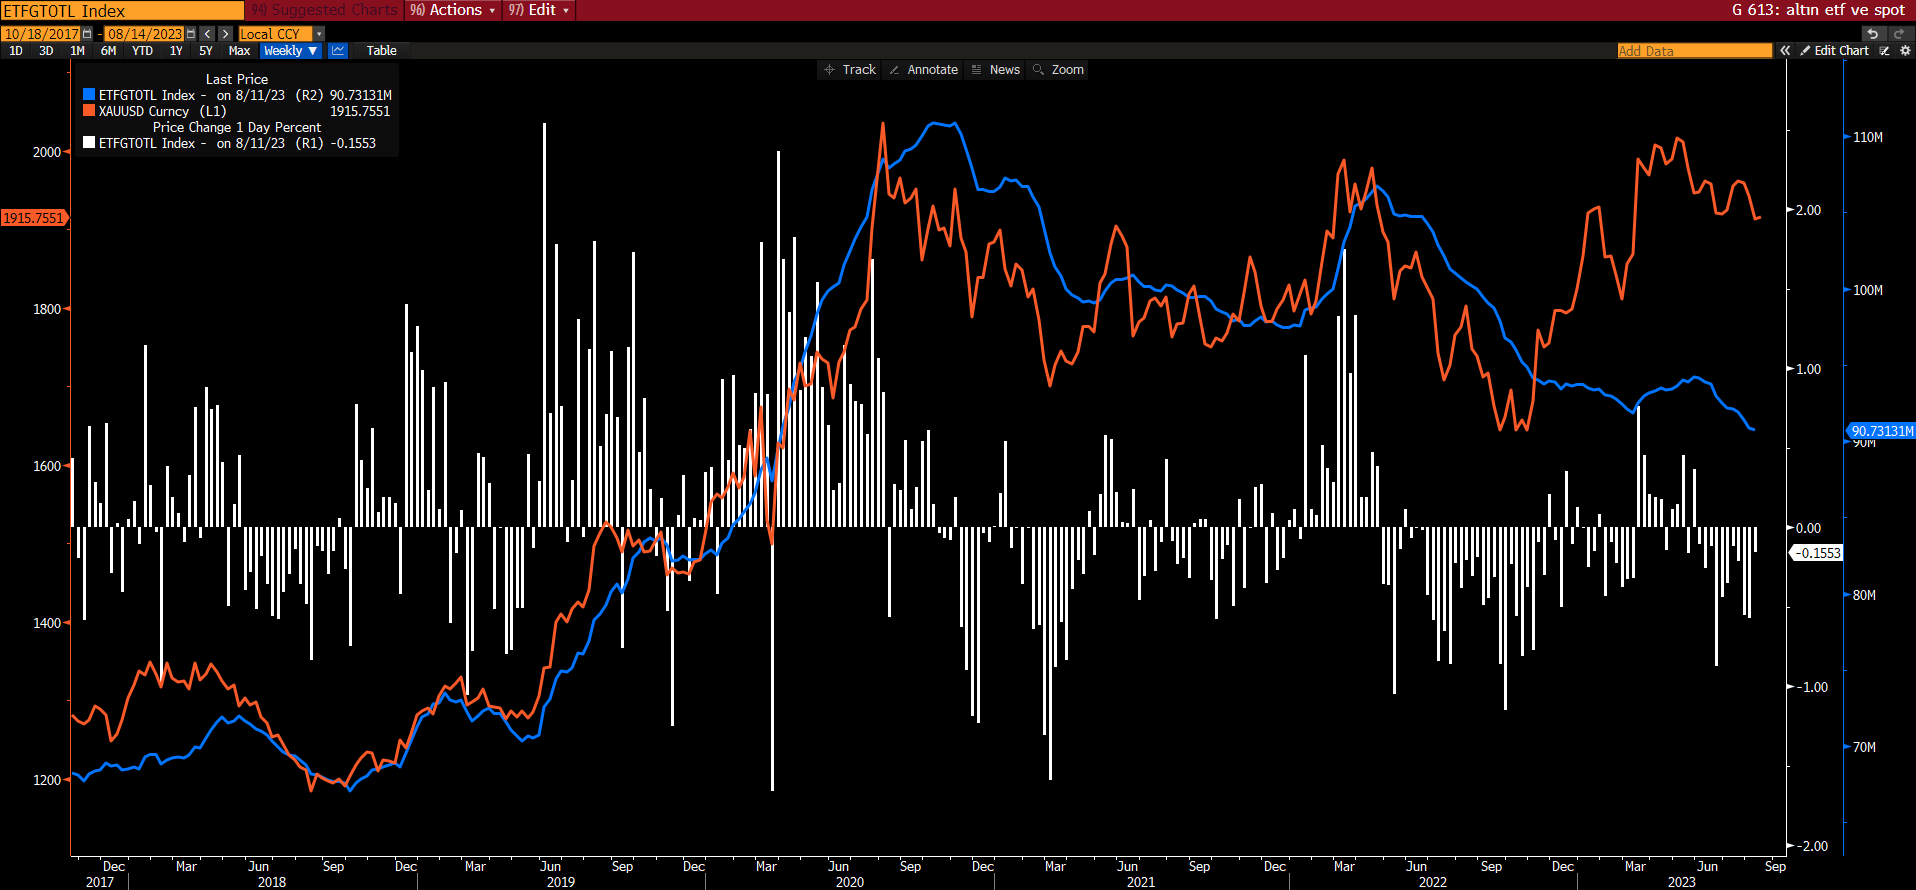Viewport: 1916px width, 890px height.
Task: Step the date range forward
Action: pyautogui.click(x=225, y=34)
